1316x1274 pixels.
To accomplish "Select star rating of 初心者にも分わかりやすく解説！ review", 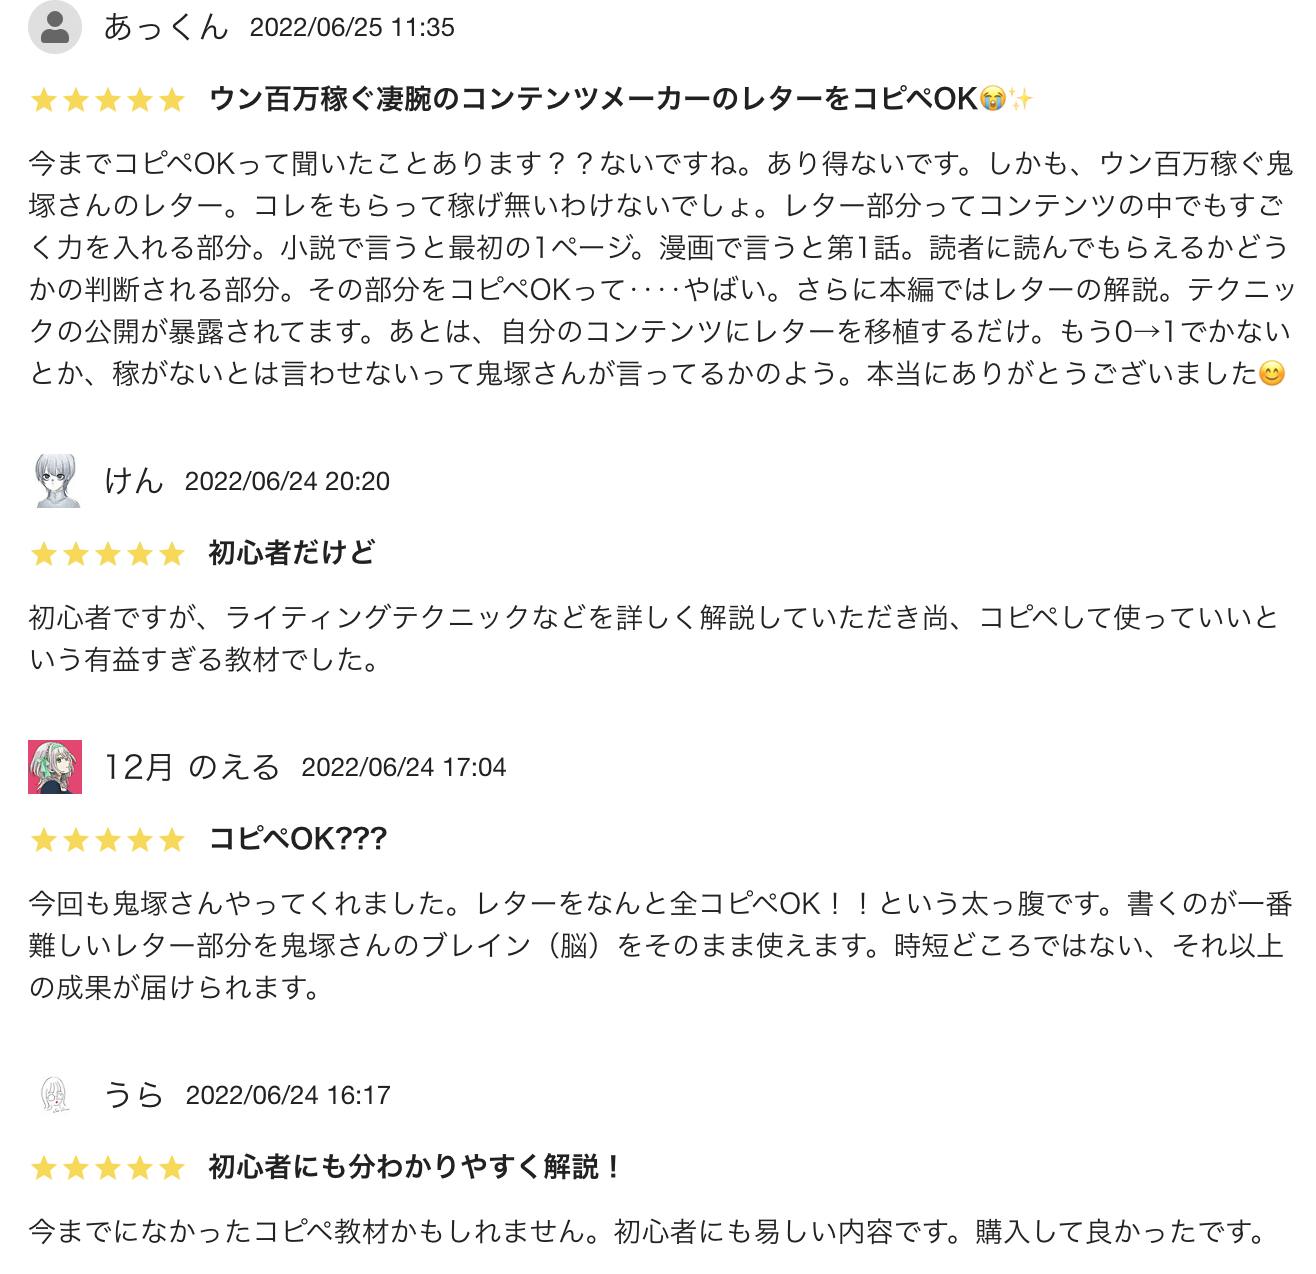I will (108, 1167).
